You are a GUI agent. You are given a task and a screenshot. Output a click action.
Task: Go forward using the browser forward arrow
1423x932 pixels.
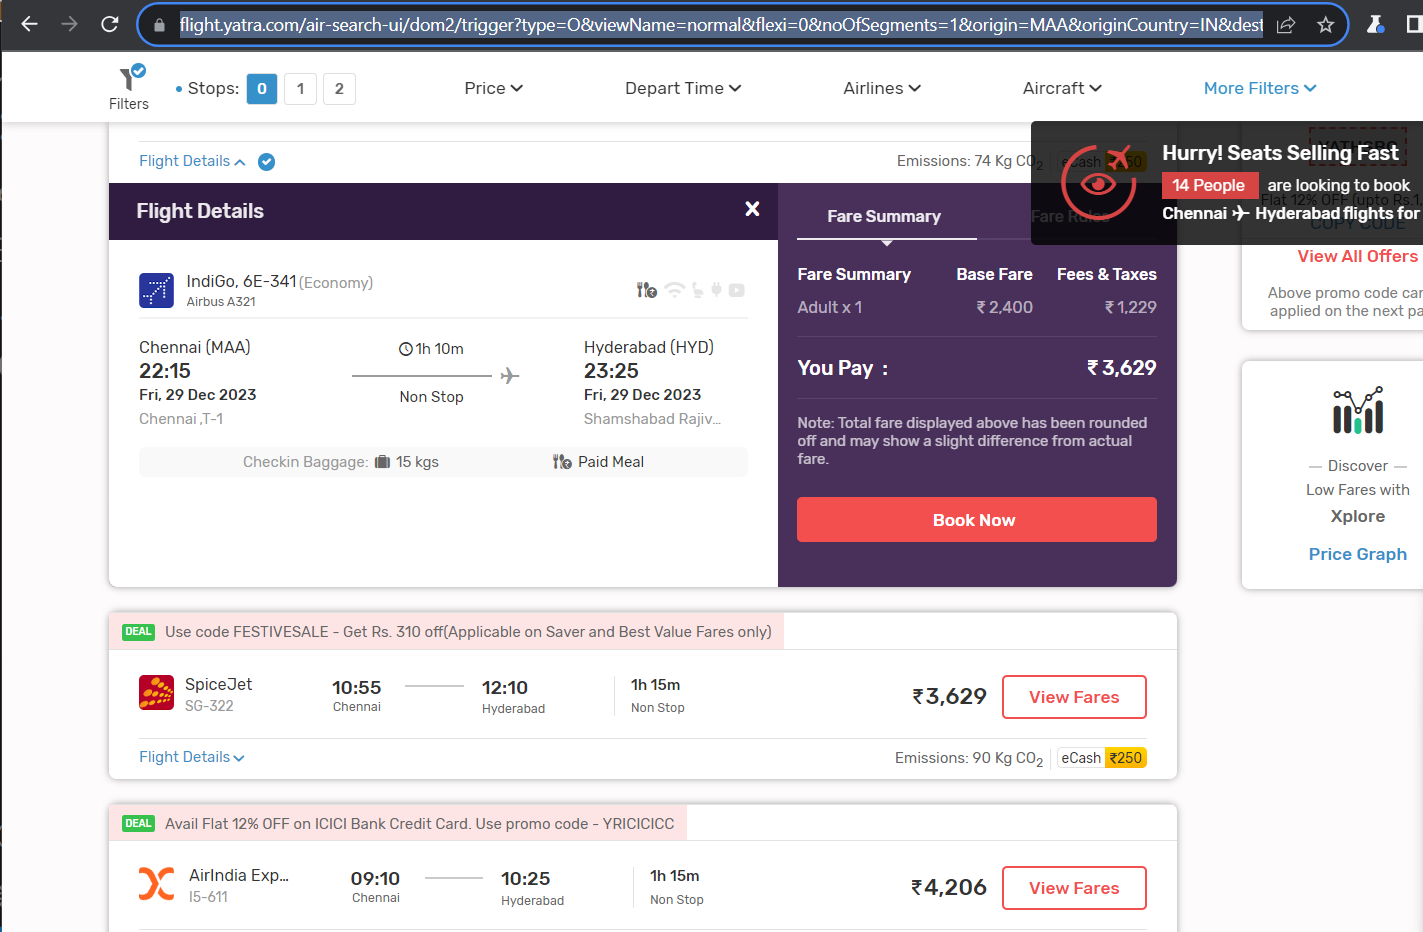point(69,24)
